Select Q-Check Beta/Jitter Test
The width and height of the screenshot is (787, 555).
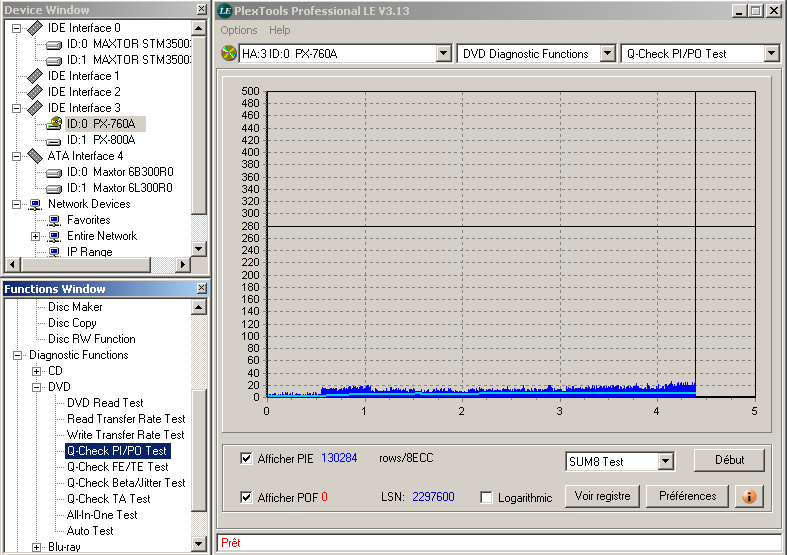pyautogui.click(x=126, y=483)
